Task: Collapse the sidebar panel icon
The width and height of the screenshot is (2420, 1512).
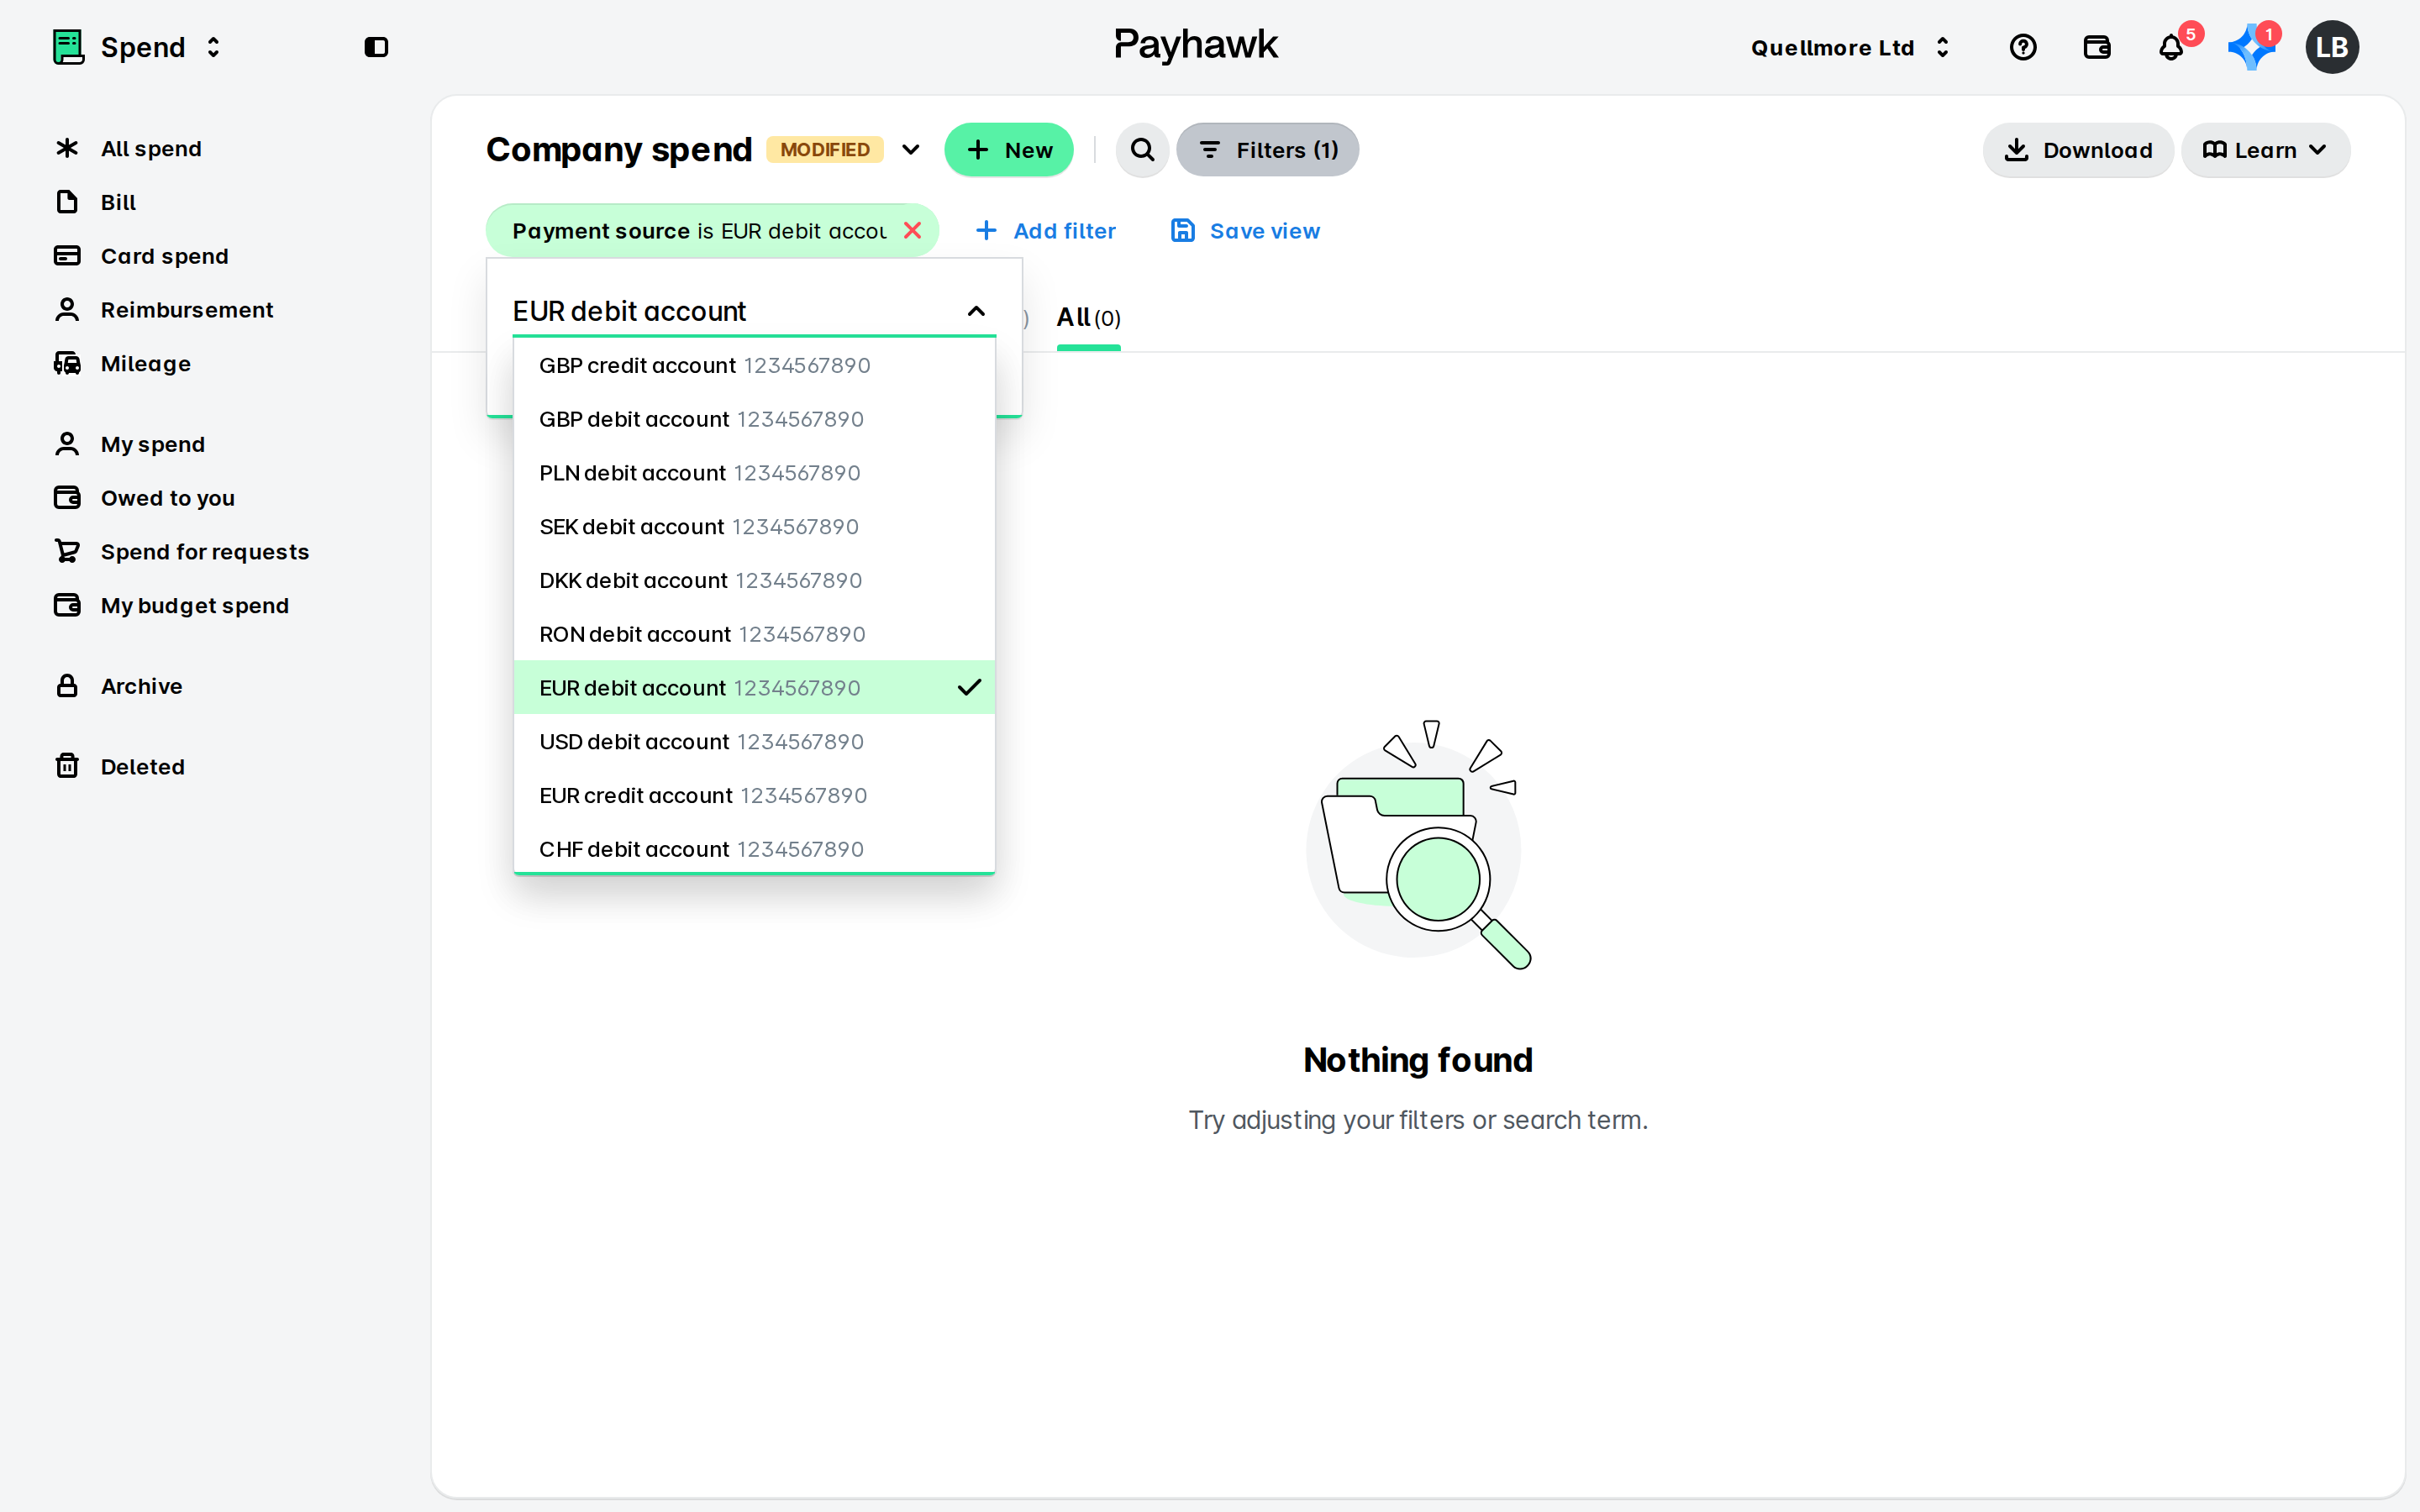Action: tap(376, 47)
